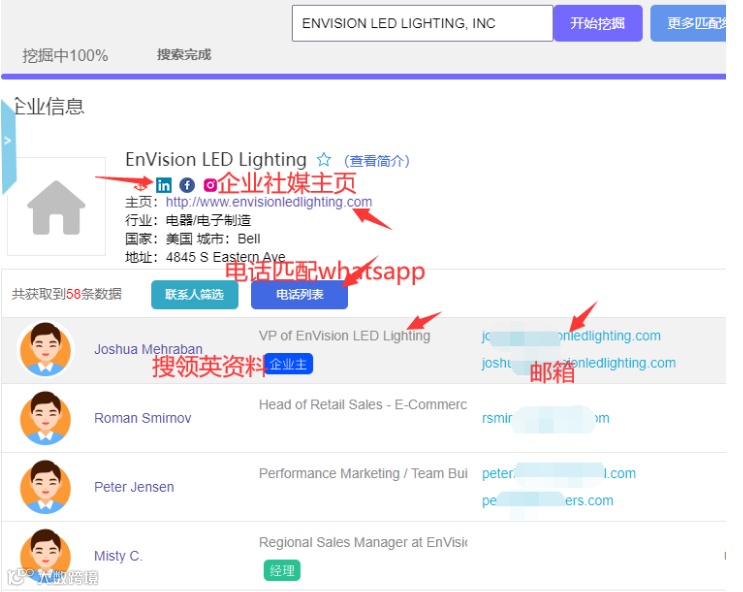
Task: Click the 企业主 tag on Joshua's row
Action: click(288, 364)
